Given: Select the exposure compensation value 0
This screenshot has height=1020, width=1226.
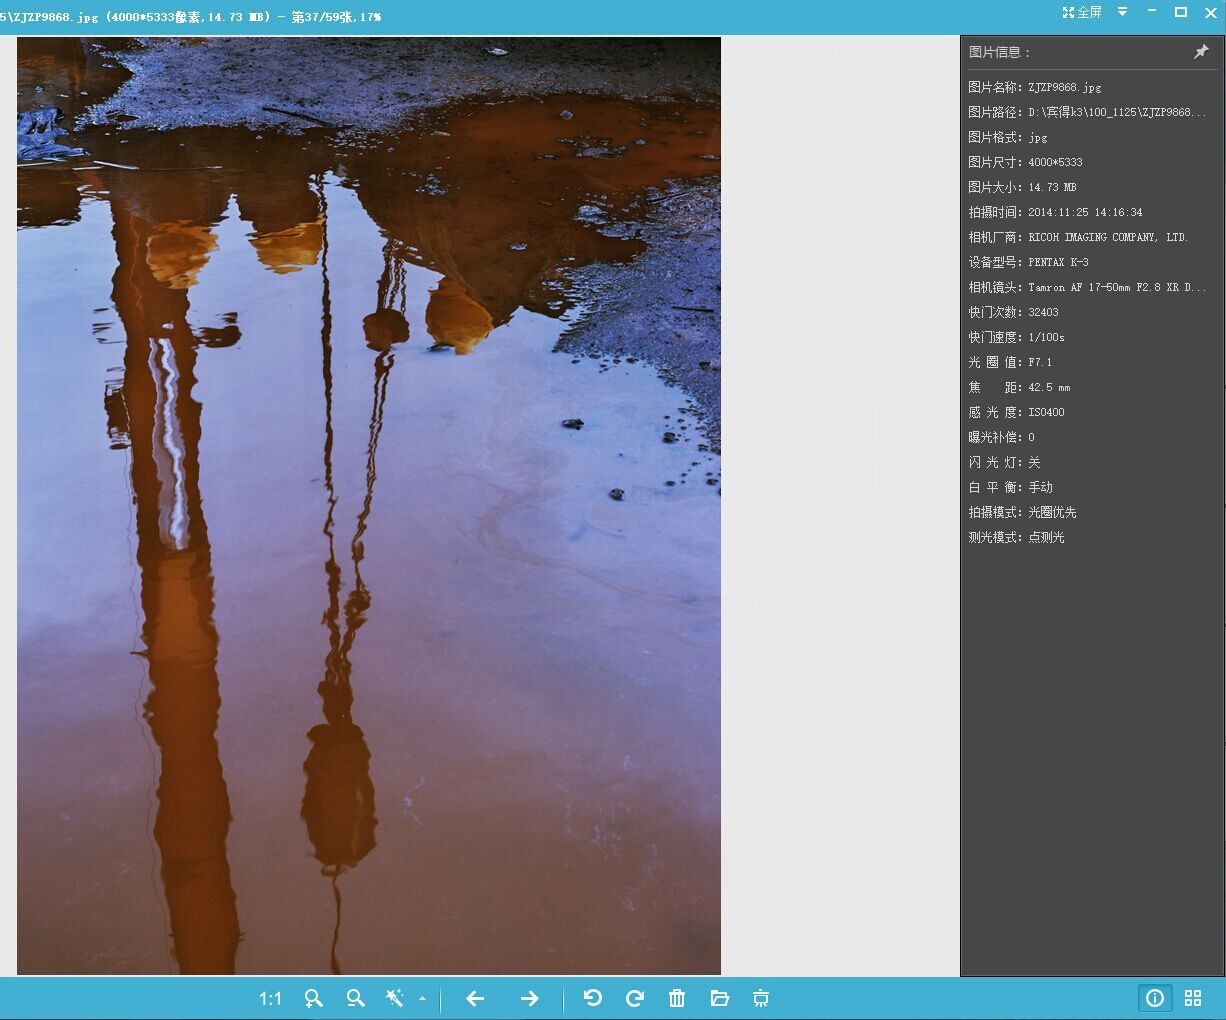Looking at the screenshot, I should pyautogui.click(x=1031, y=437).
